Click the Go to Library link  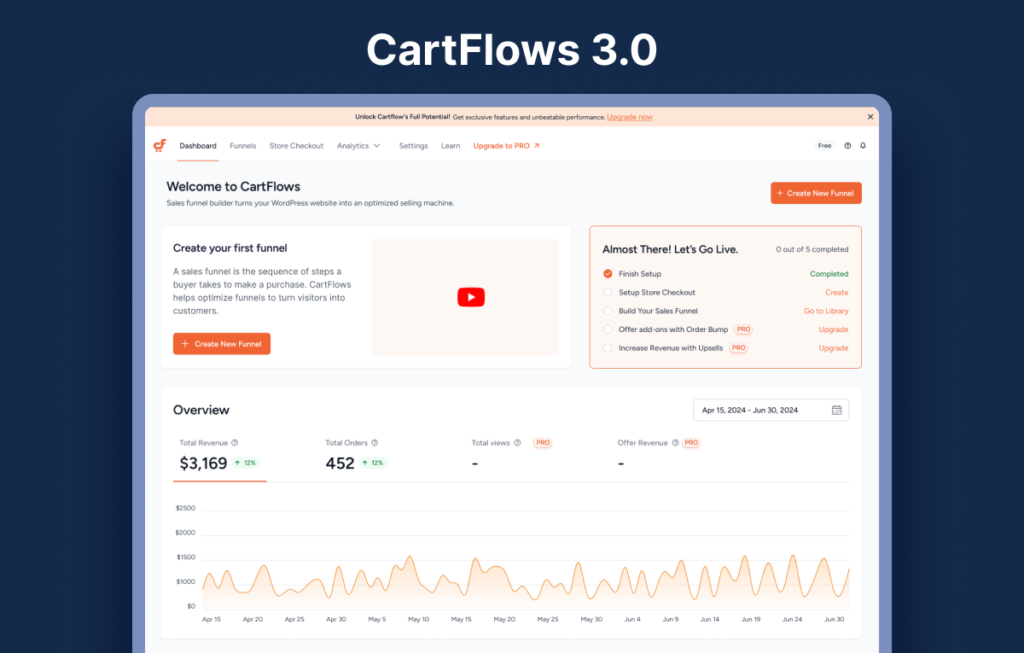pyautogui.click(x=826, y=311)
